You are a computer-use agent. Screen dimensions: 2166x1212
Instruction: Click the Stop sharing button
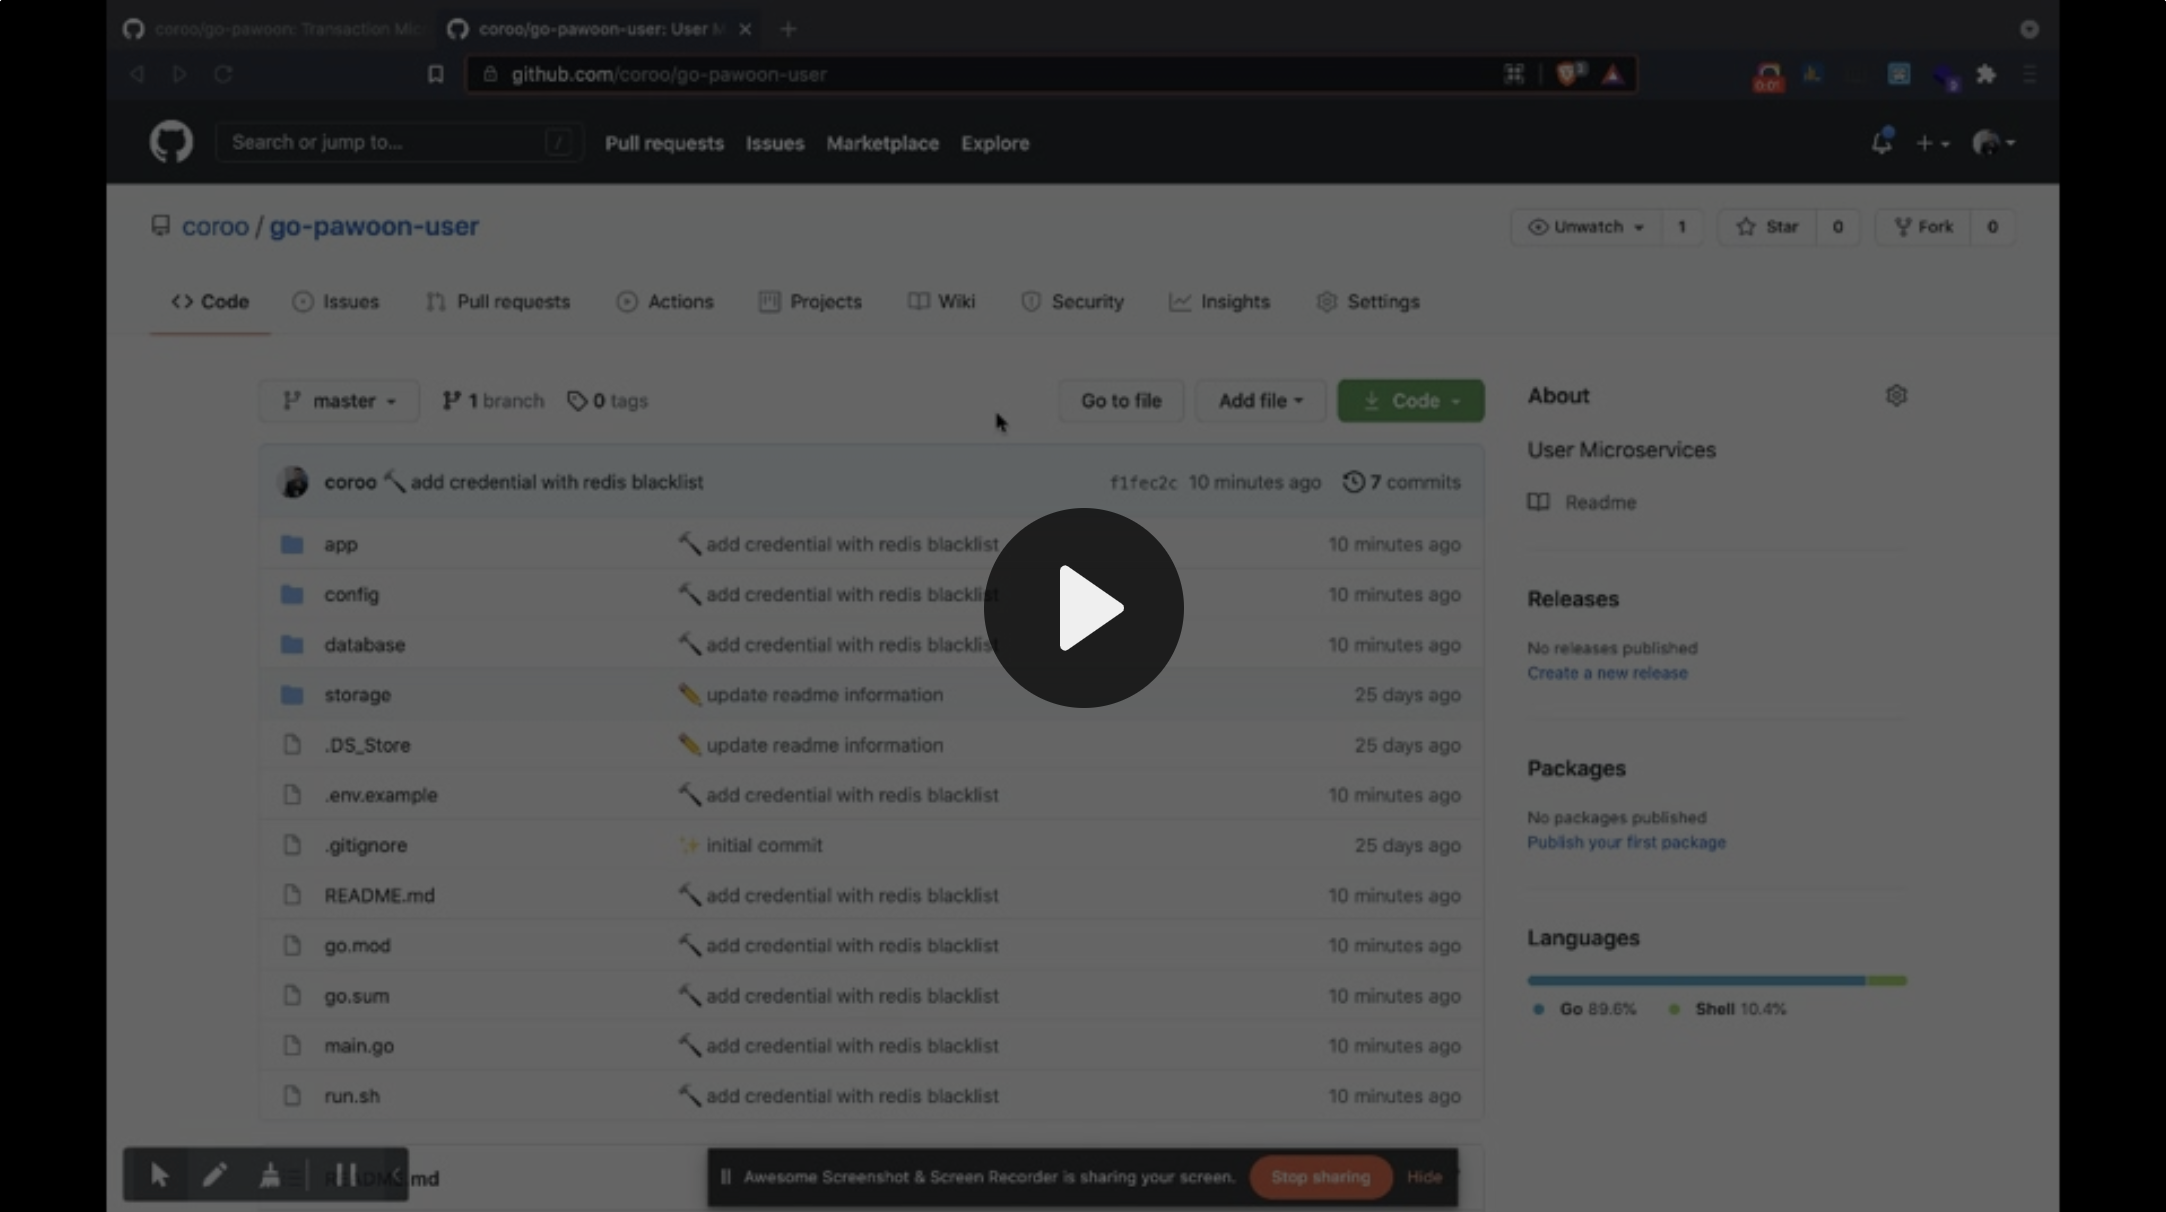1320,1177
